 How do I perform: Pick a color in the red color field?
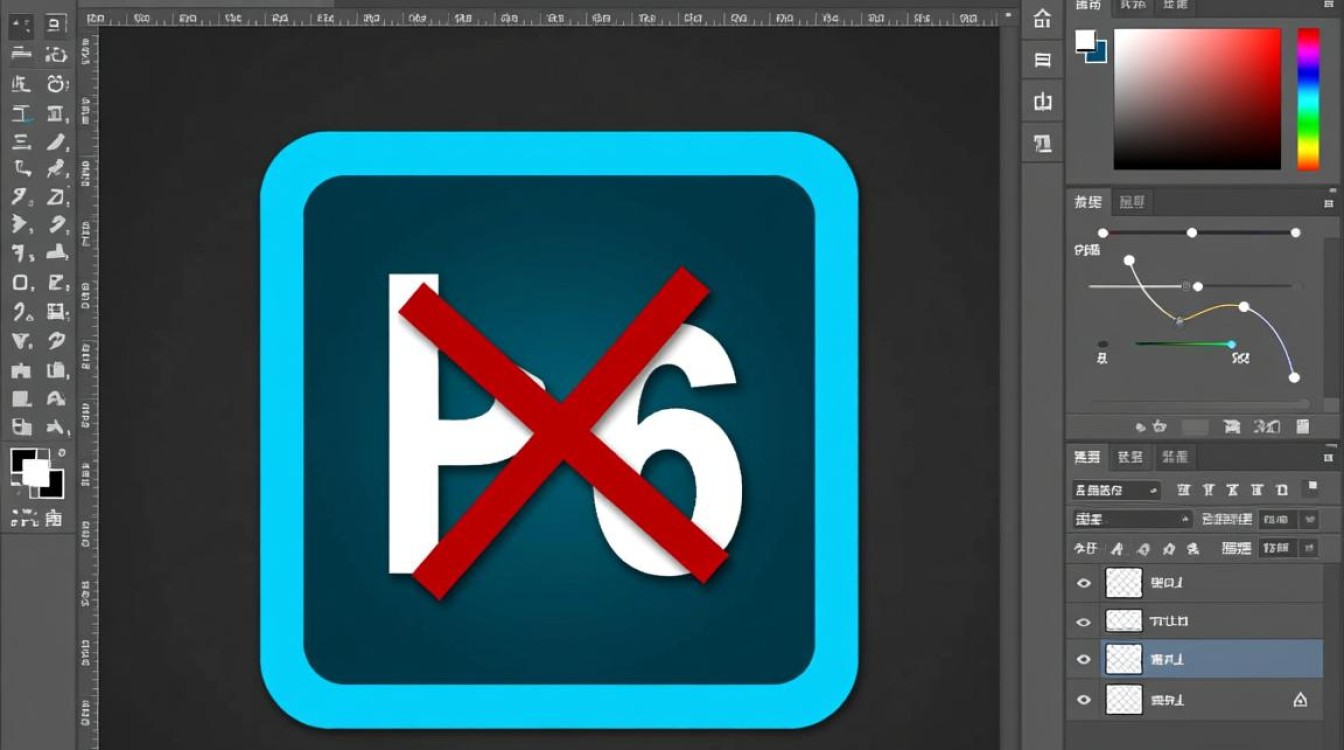point(1197,99)
